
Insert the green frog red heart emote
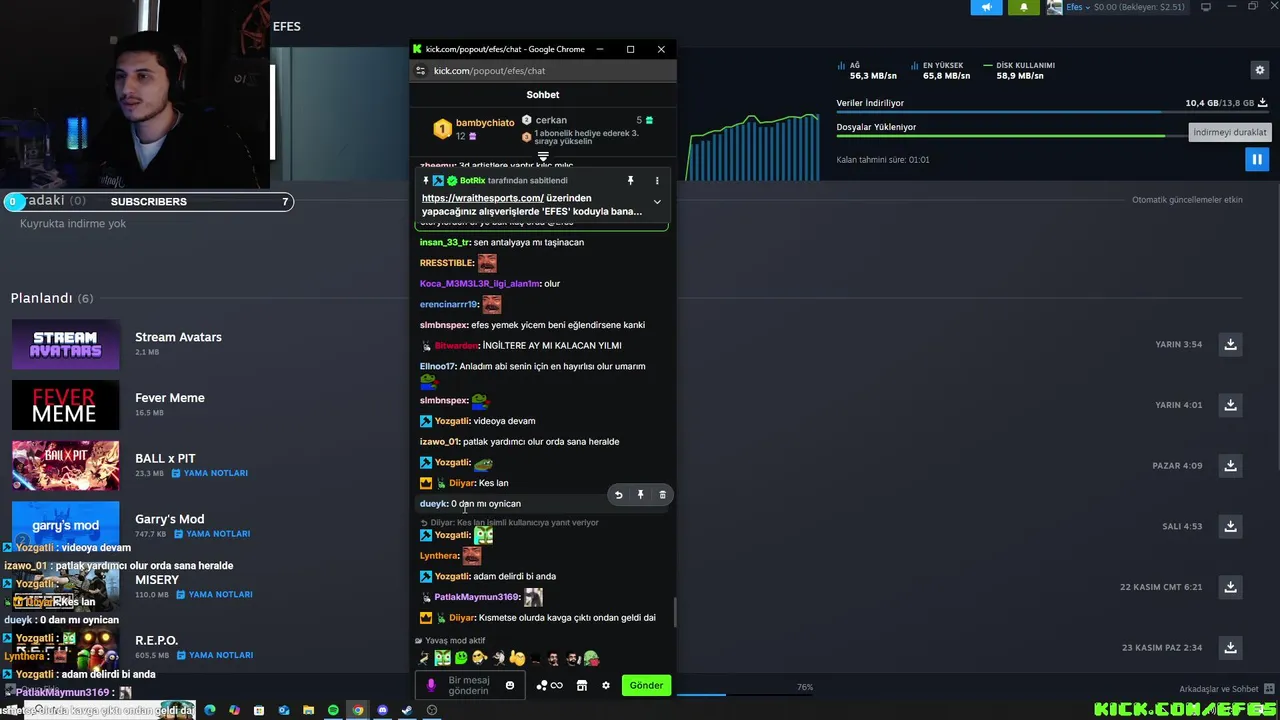click(x=591, y=658)
